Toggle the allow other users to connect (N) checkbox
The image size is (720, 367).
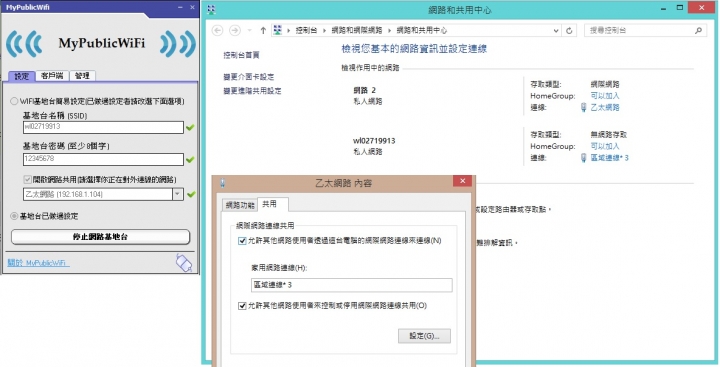[x=242, y=241]
